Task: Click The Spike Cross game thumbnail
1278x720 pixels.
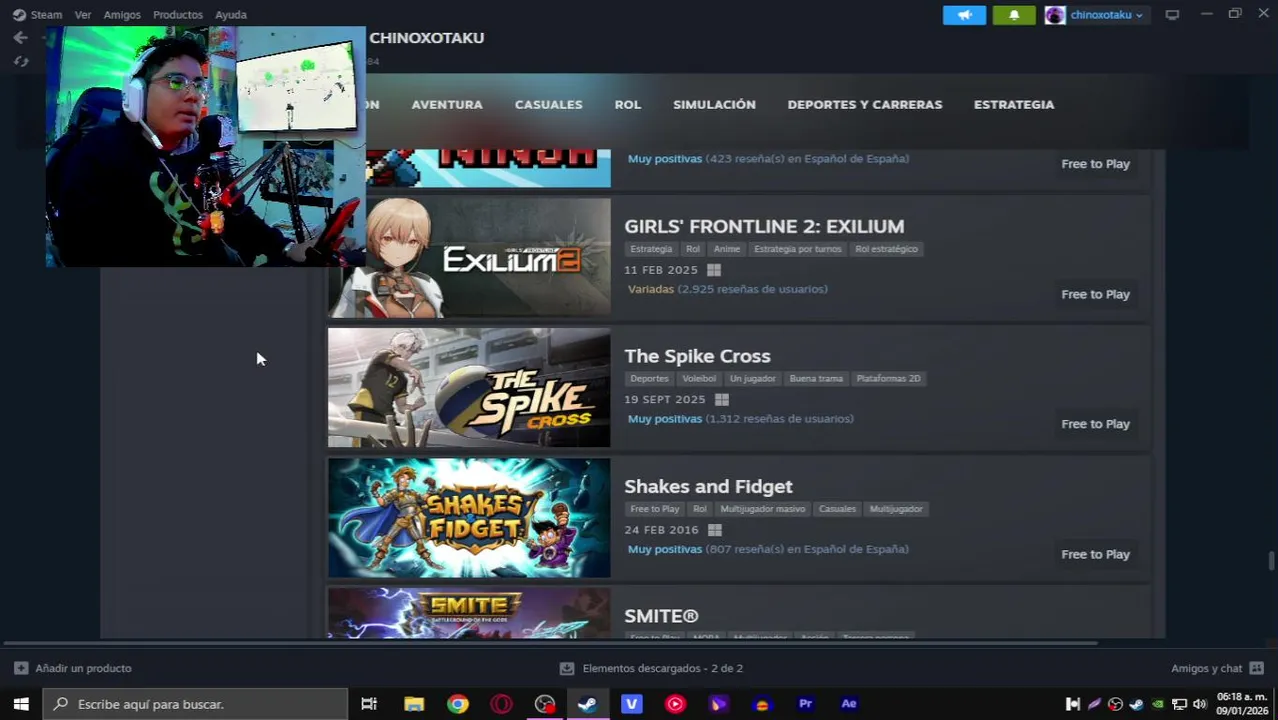Action: pyautogui.click(x=469, y=388)
